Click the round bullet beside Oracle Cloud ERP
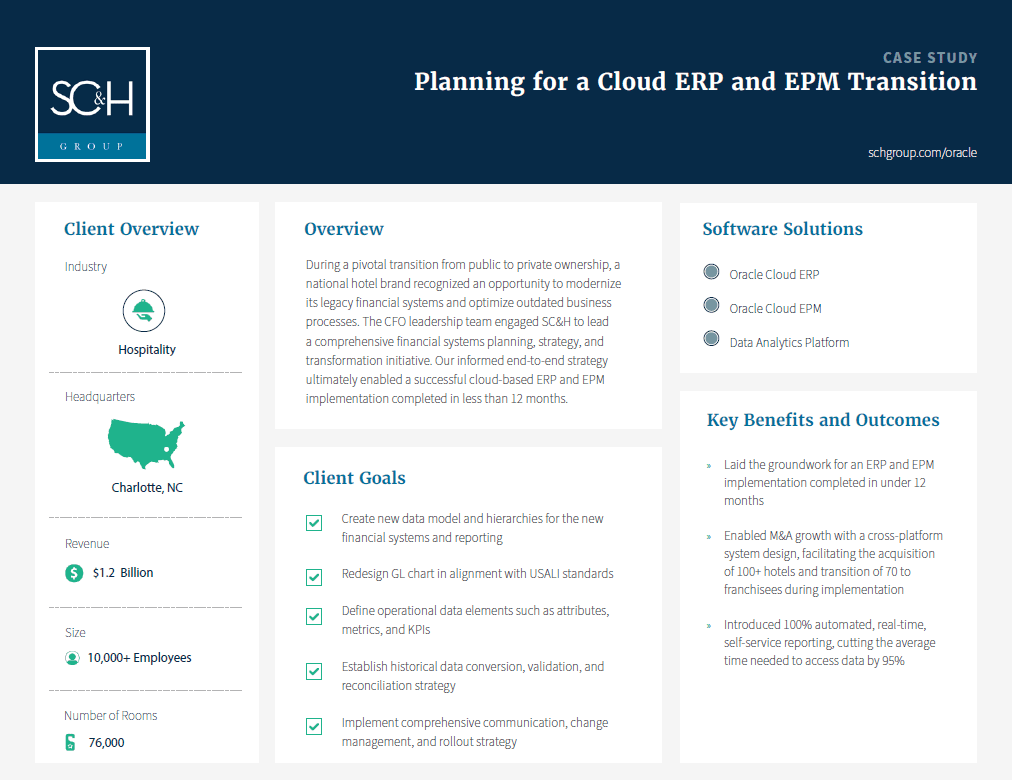This screenshot has height=780, width=1012. tap(711, 272)
